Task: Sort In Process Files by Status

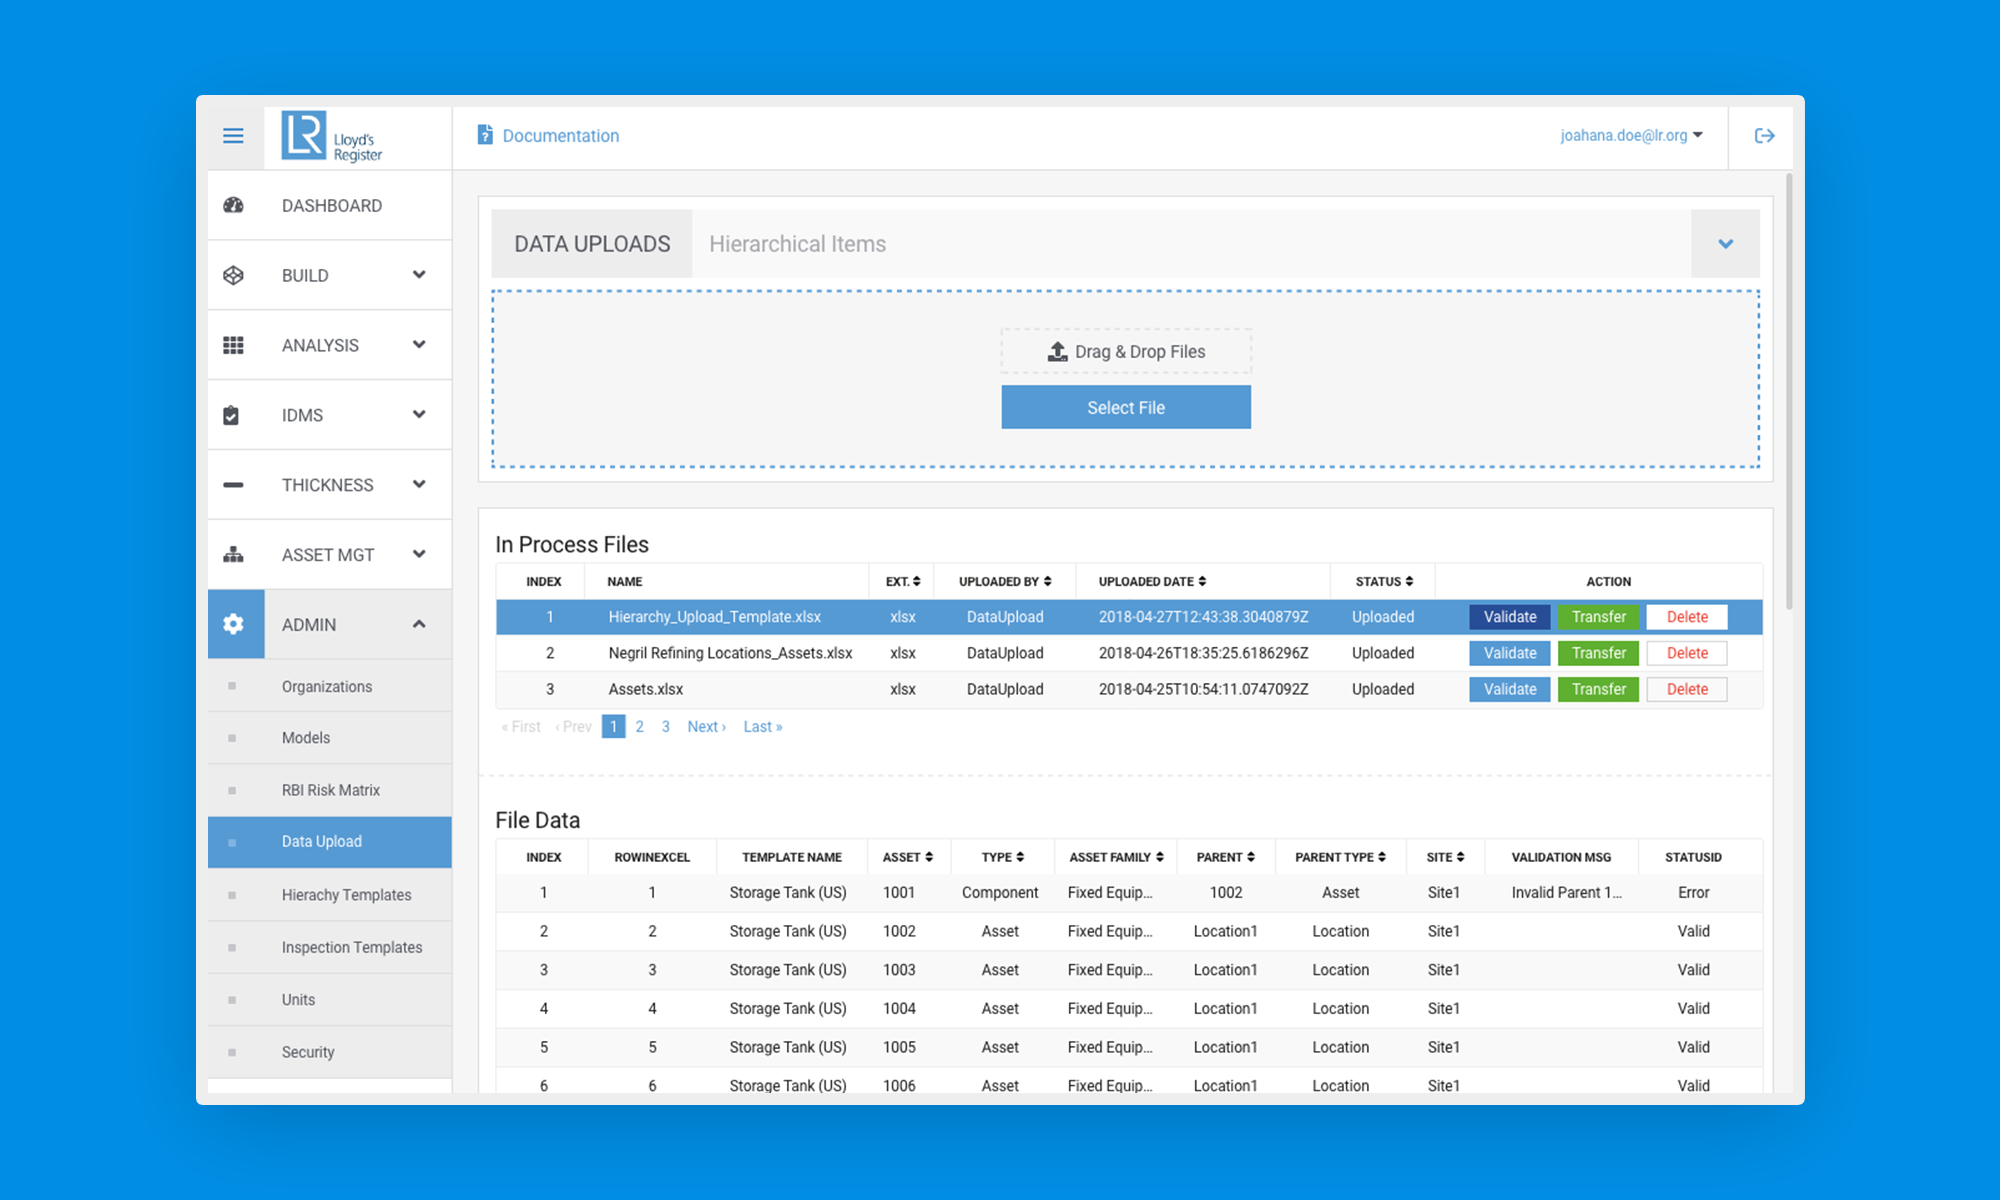Action: (x=1409, y=581)
